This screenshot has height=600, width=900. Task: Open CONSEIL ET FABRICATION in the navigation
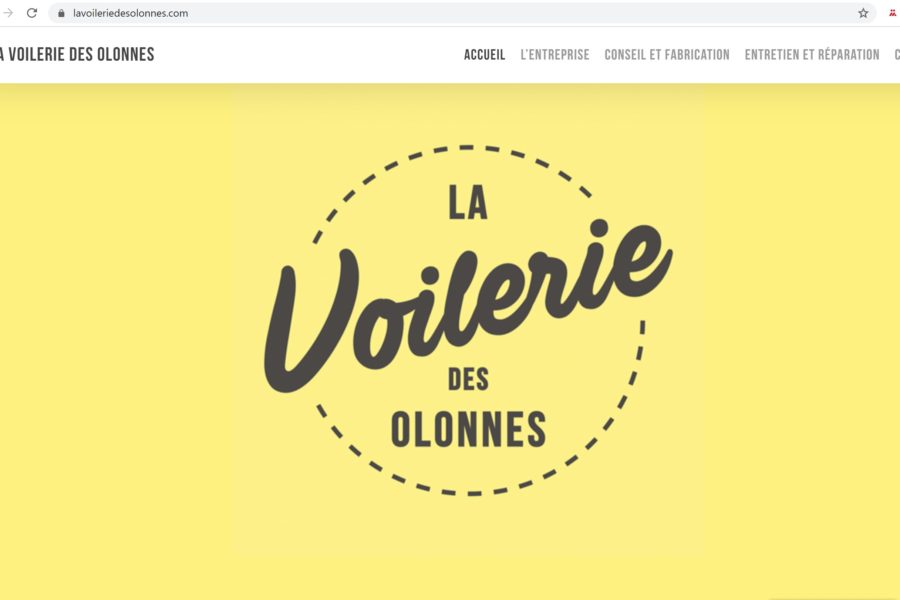coord(667,55)
